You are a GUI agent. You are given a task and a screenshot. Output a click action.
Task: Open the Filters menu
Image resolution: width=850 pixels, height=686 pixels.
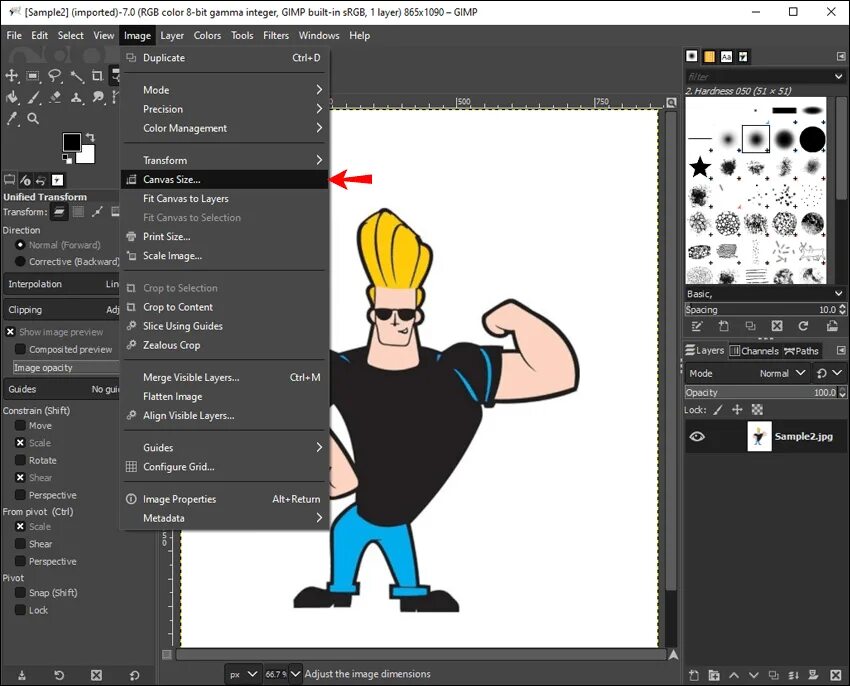point(276,36)
